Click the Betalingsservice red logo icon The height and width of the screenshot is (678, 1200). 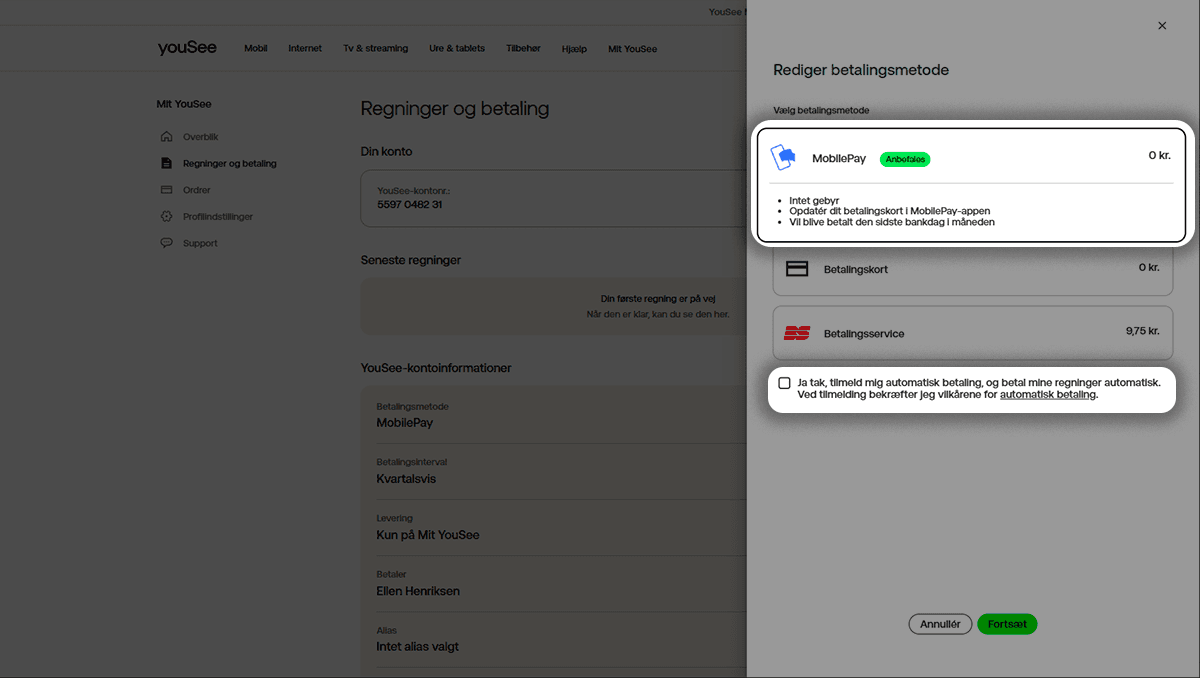click(x=797, y=333)
